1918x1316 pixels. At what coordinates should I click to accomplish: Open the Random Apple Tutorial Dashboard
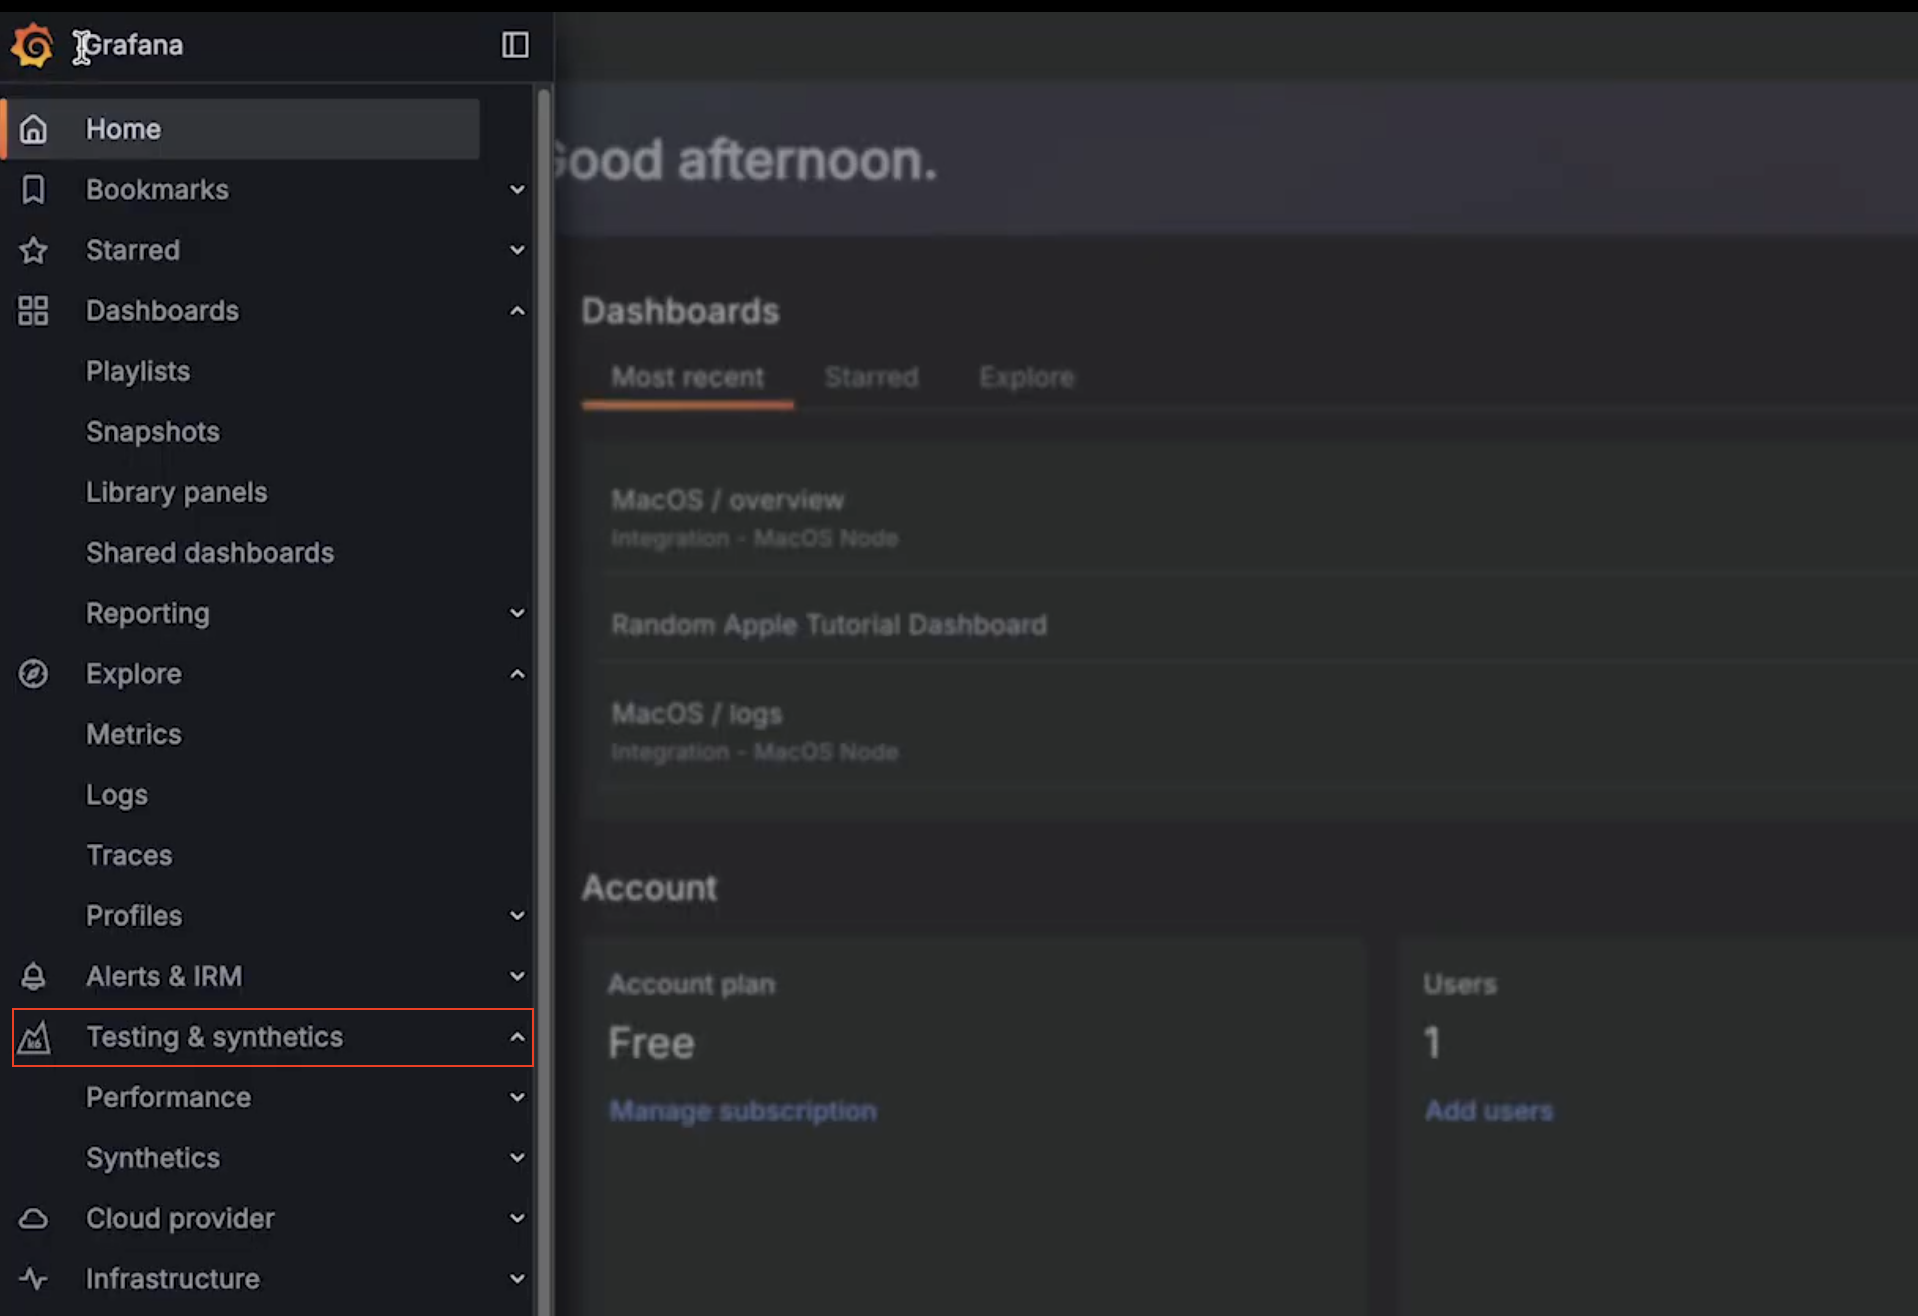pos(829,624)
